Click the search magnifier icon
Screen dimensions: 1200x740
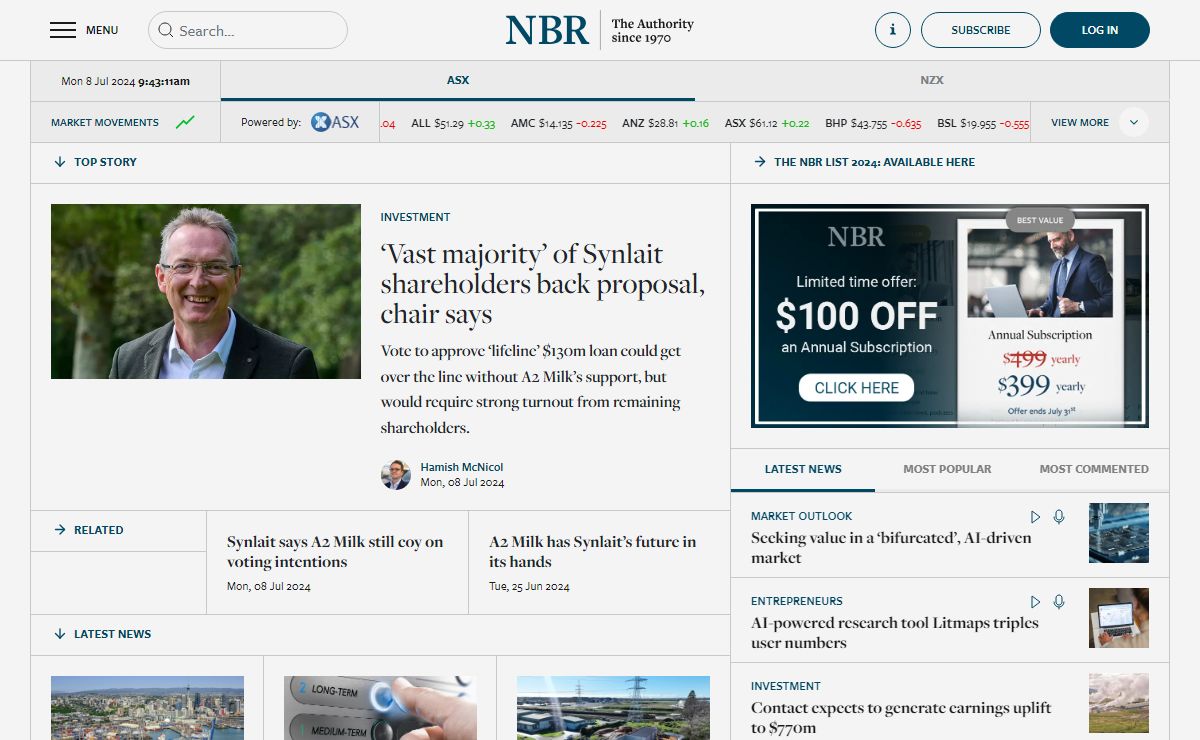pos(165,30)
